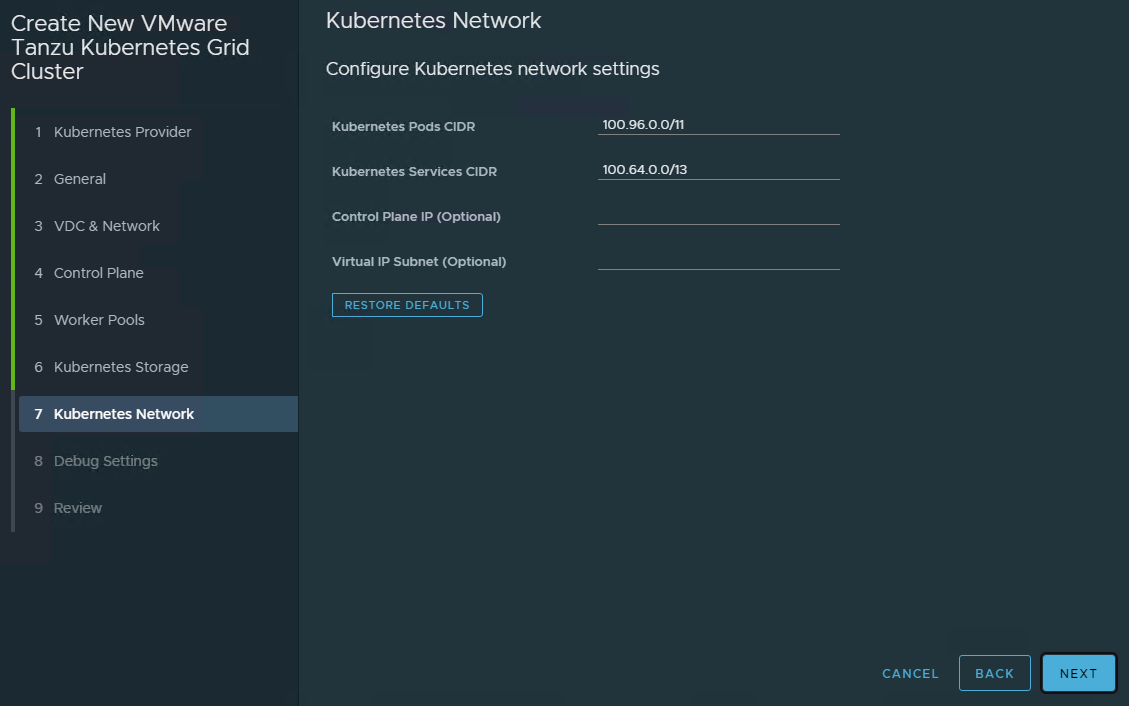Click the Kubernetes Pods CIDR label text

point(403,127)
